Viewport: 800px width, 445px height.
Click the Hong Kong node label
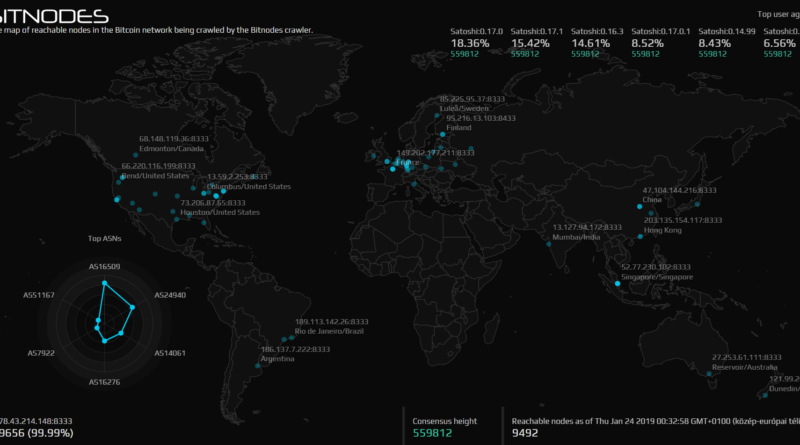point(662,230)
